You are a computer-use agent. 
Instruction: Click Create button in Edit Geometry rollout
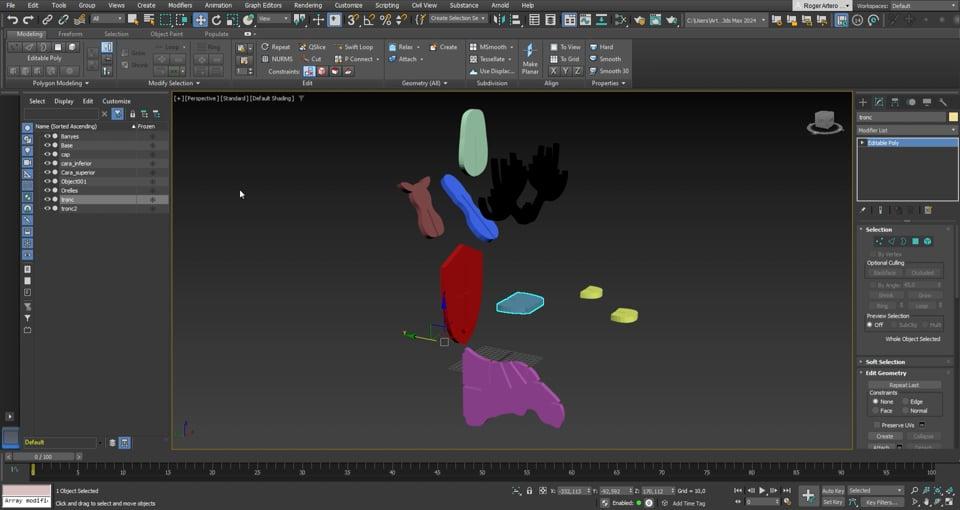point(885,437)
